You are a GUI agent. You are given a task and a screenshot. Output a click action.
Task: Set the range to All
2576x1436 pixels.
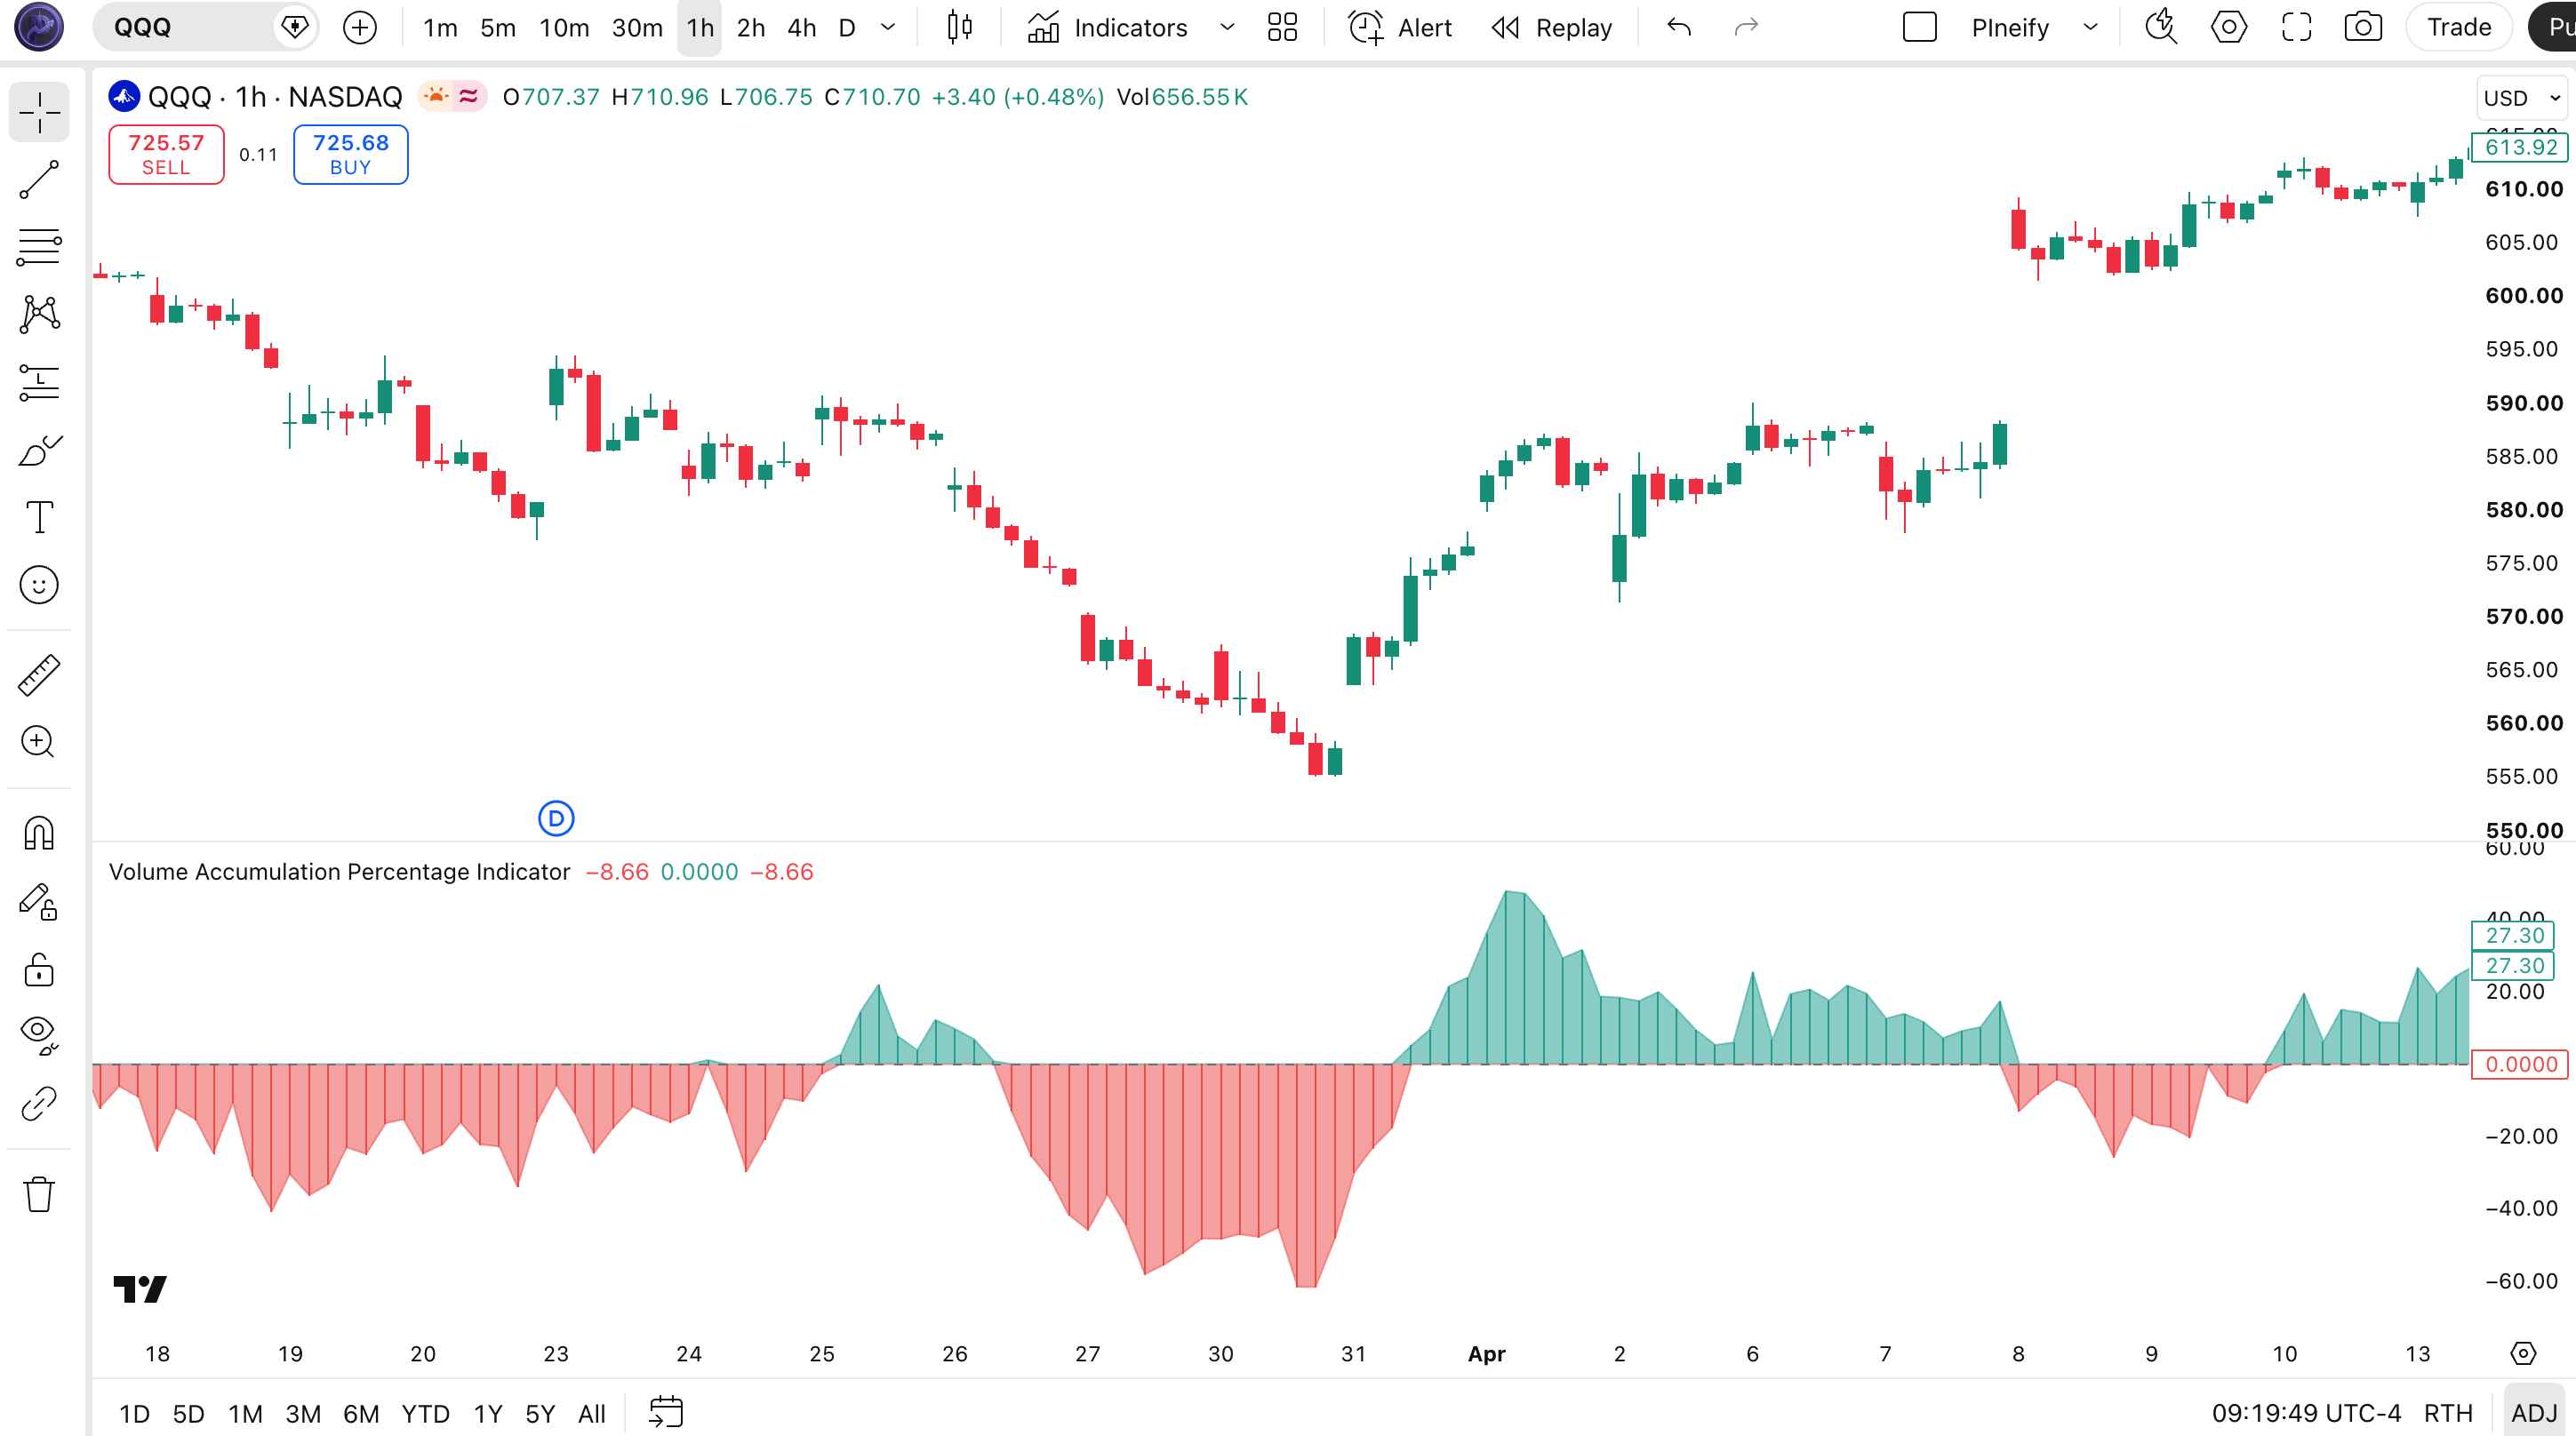click(592, 1414)
